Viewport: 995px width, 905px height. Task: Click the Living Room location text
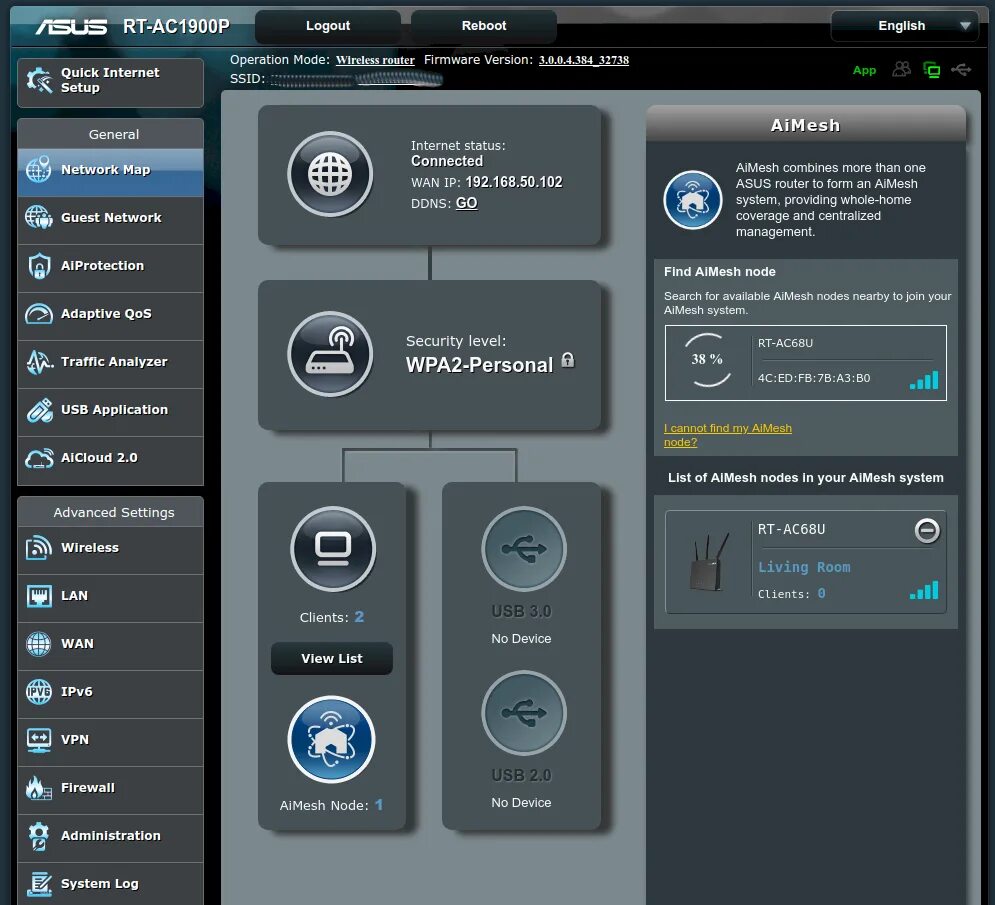[804, 567]
